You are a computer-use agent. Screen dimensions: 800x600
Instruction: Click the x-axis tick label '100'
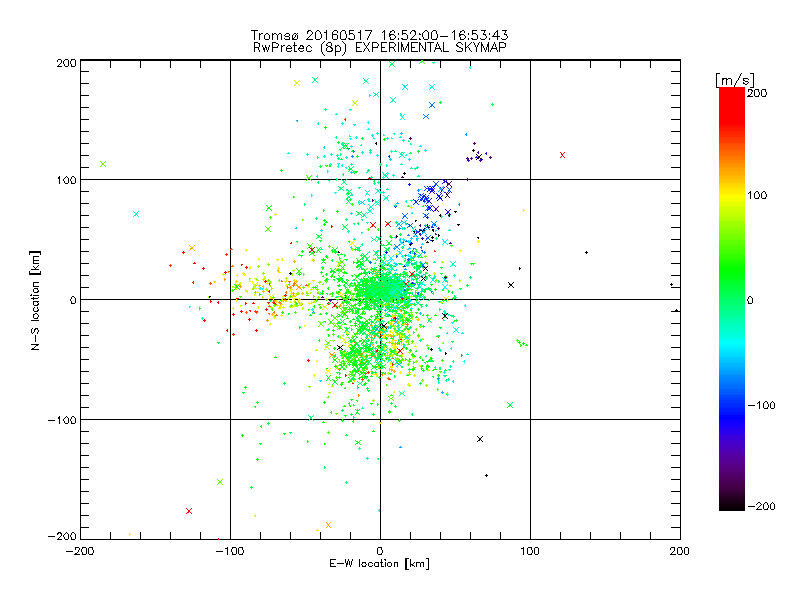point(530,551)
